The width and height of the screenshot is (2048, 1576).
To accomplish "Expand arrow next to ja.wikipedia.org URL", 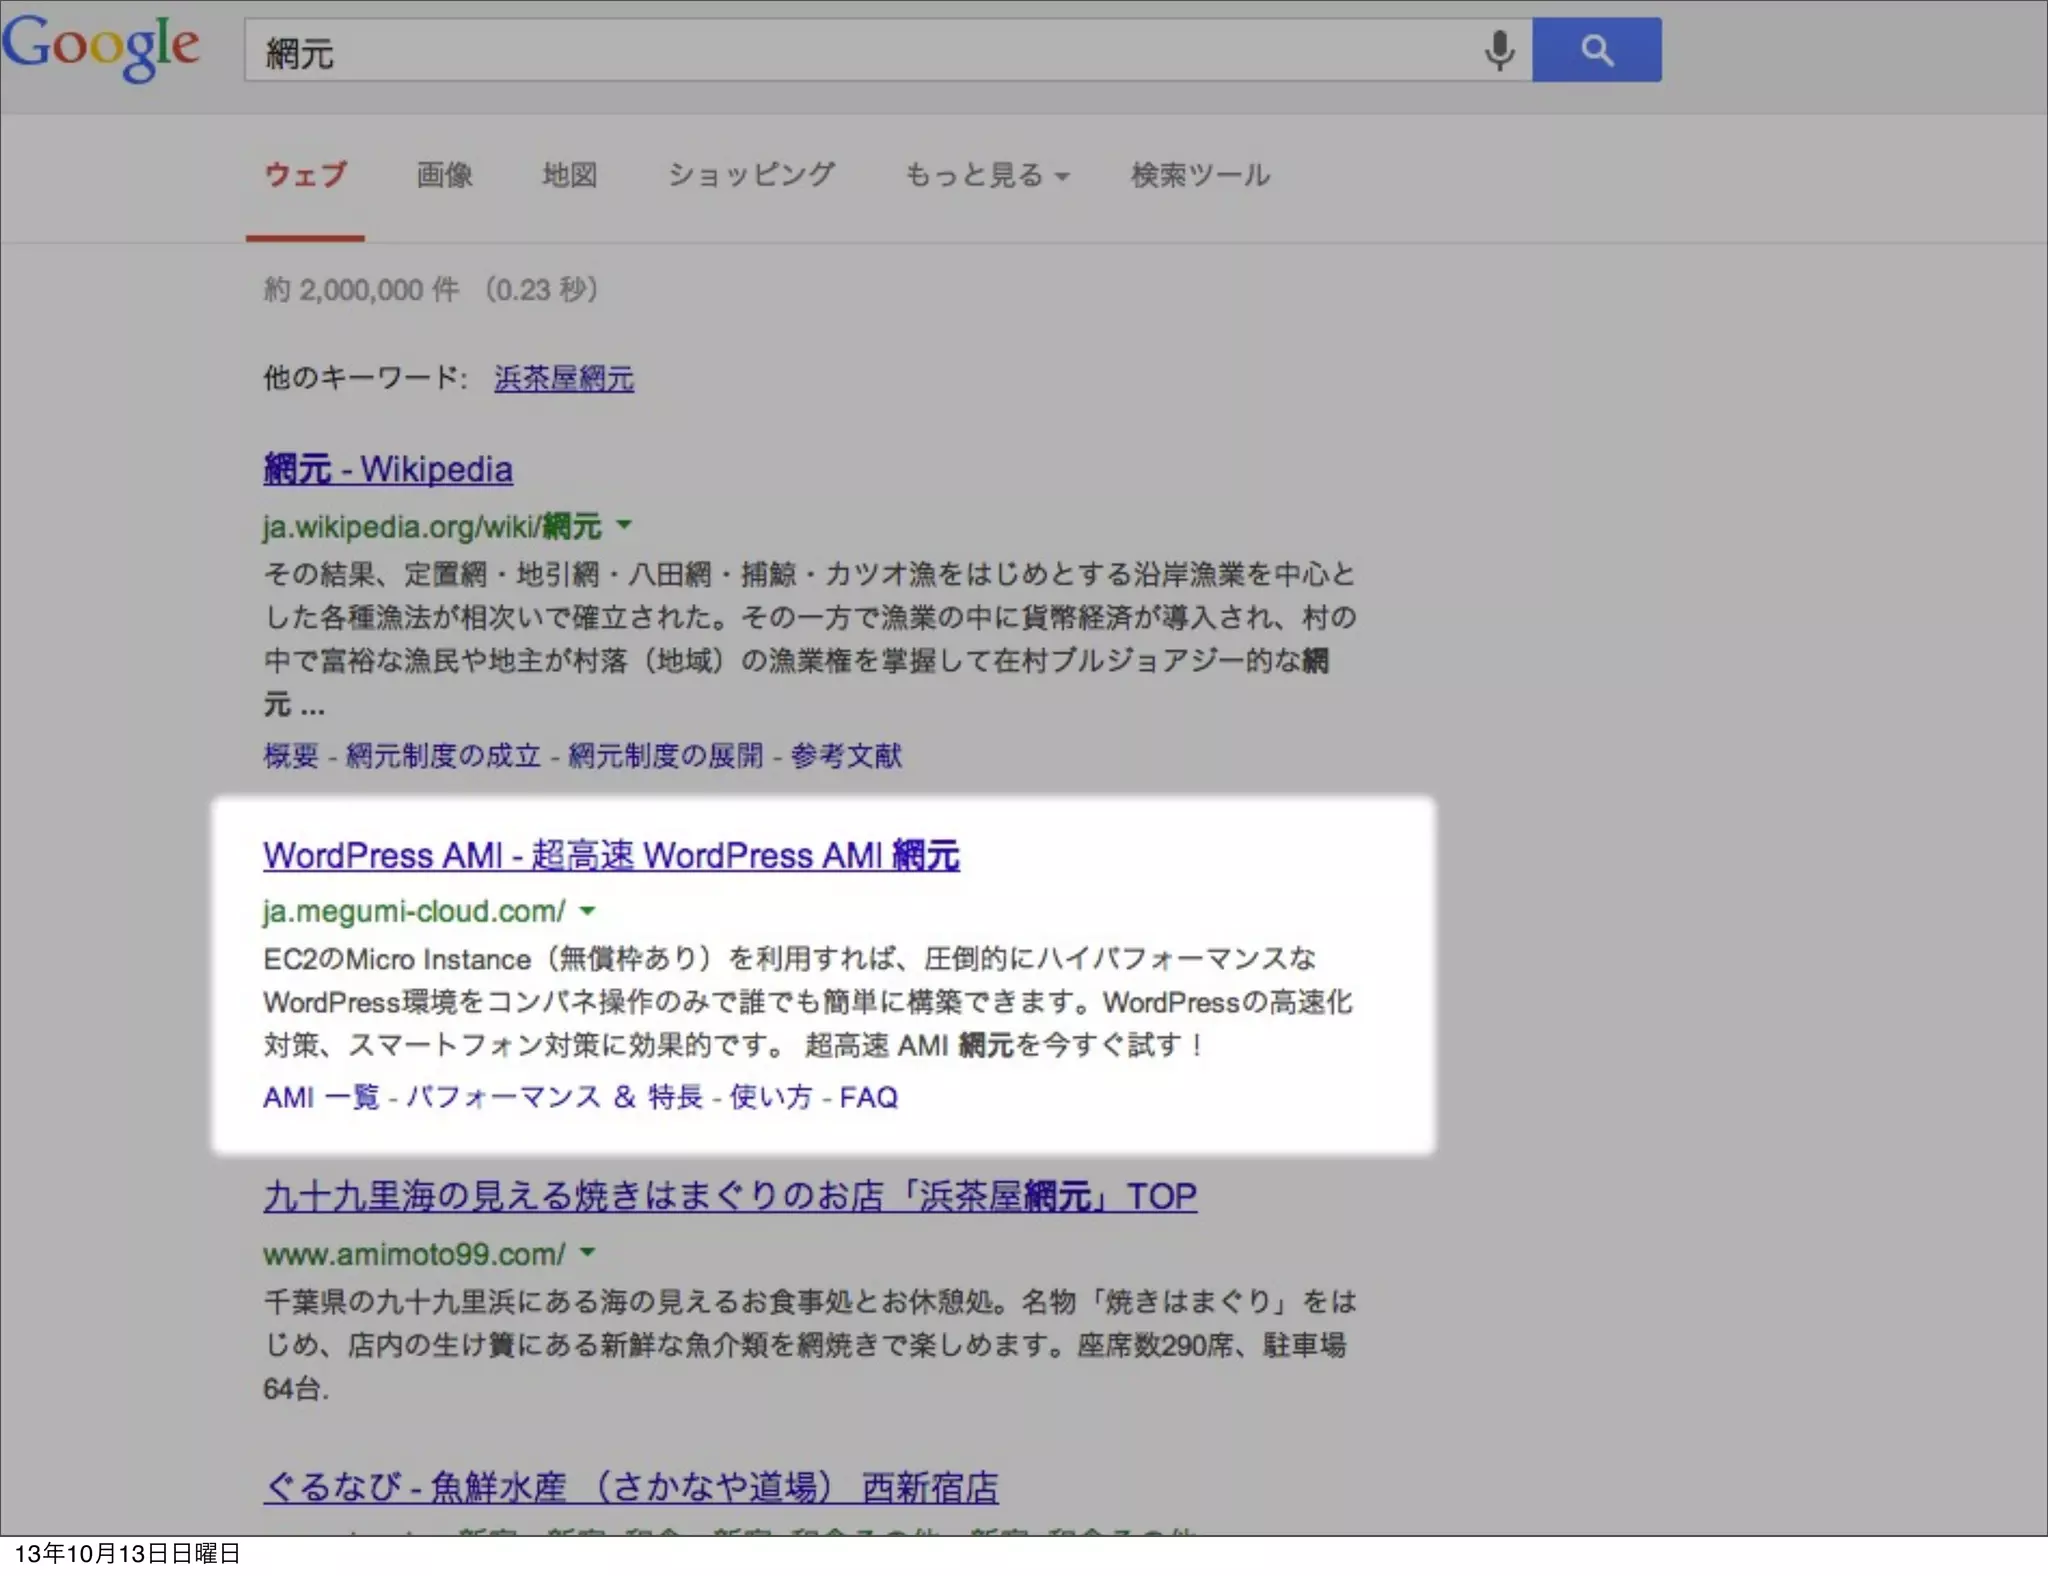I will click(624, 524).
